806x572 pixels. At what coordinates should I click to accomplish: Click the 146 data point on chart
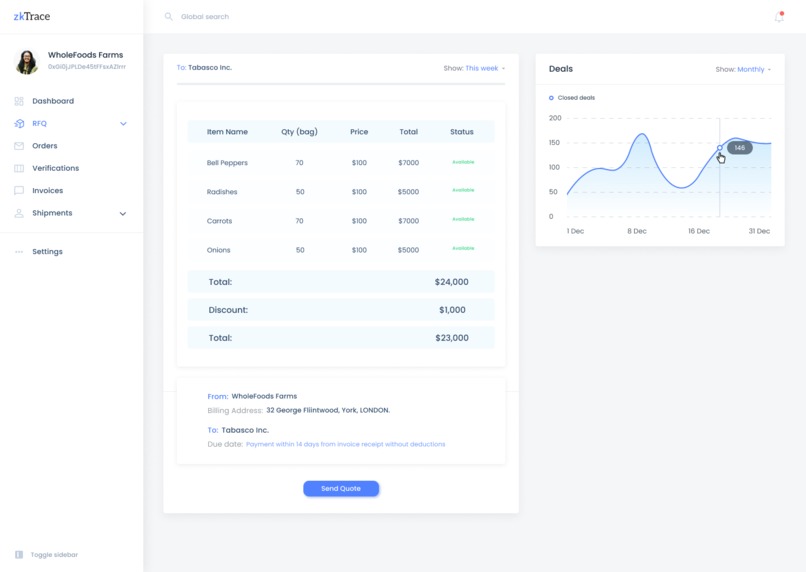coord(720,148)
